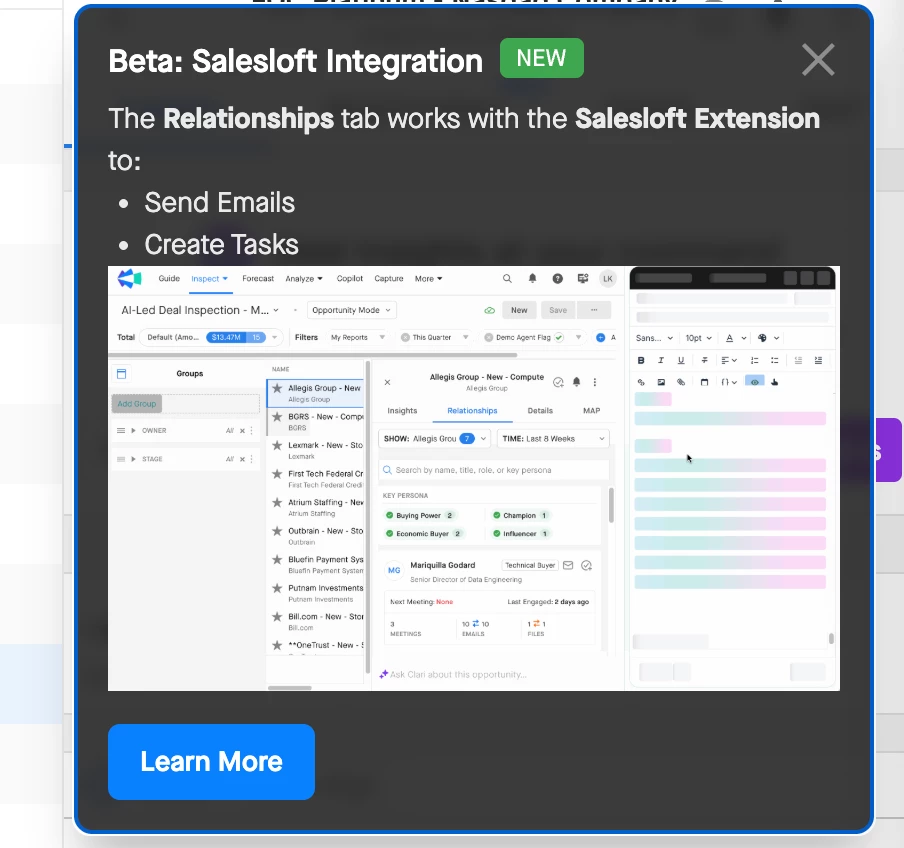This screenshot has height=848, width=904.
Task: Open the three-dot menu in opportunity panel
Action: click(595, 382)
